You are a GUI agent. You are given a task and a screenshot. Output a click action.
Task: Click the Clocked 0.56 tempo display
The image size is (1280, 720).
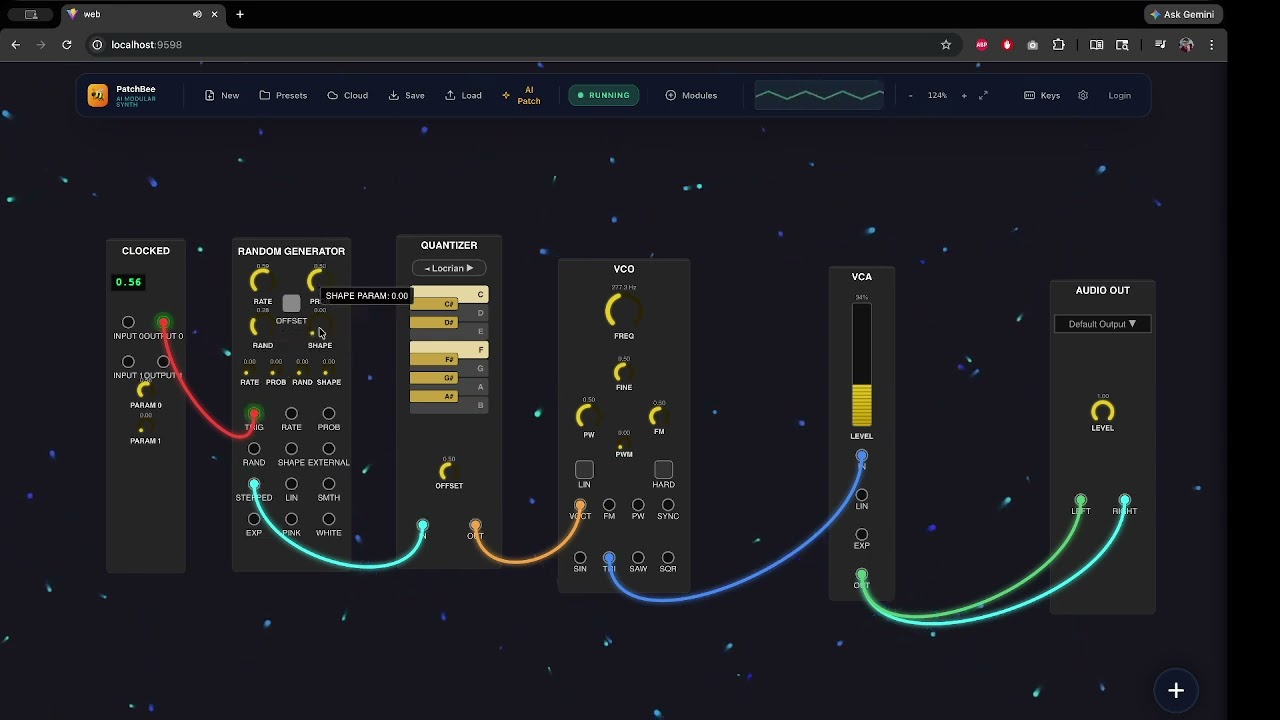(128, 282)
